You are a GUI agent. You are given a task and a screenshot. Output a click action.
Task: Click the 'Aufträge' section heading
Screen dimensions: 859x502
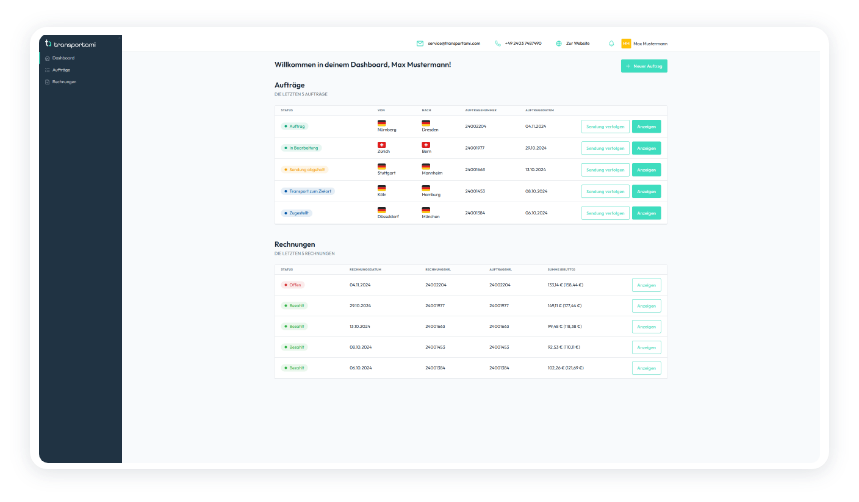click(289, 85)
